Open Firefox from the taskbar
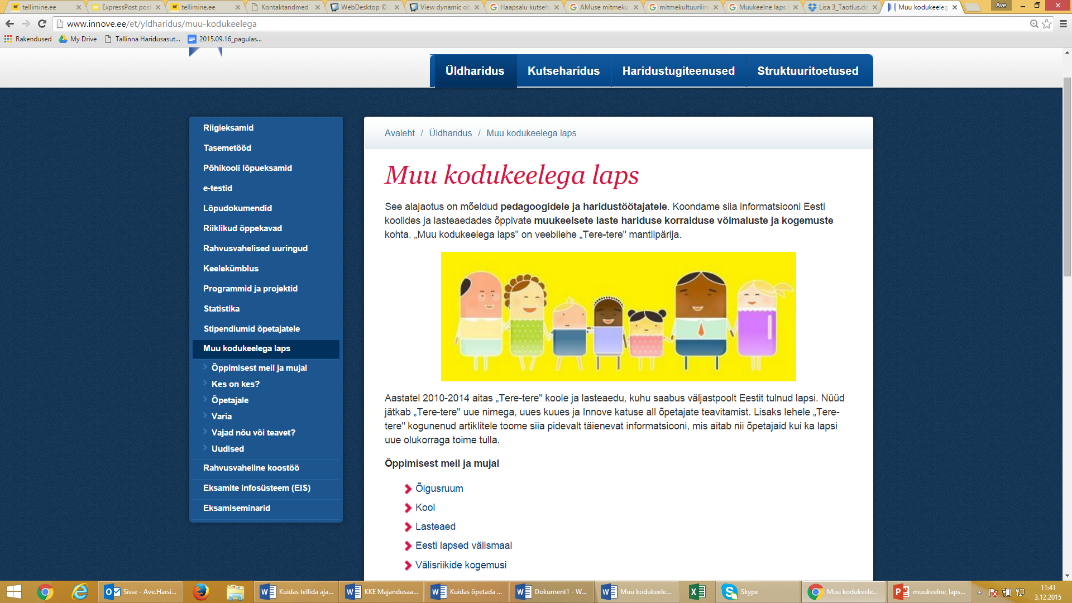Screen dimensions: 1072x603 [201, 592]
